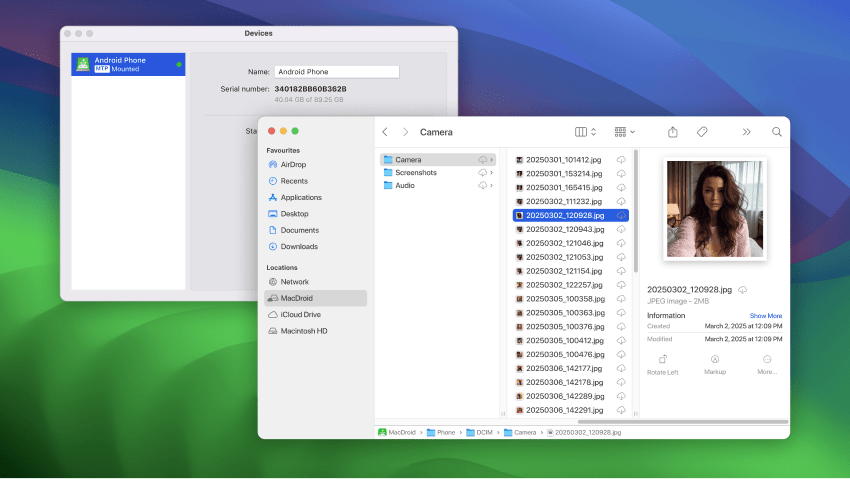Screen dimensions: 850x479
Task: Click MacDroid in the path bar
Action: [x=397, y=432]
